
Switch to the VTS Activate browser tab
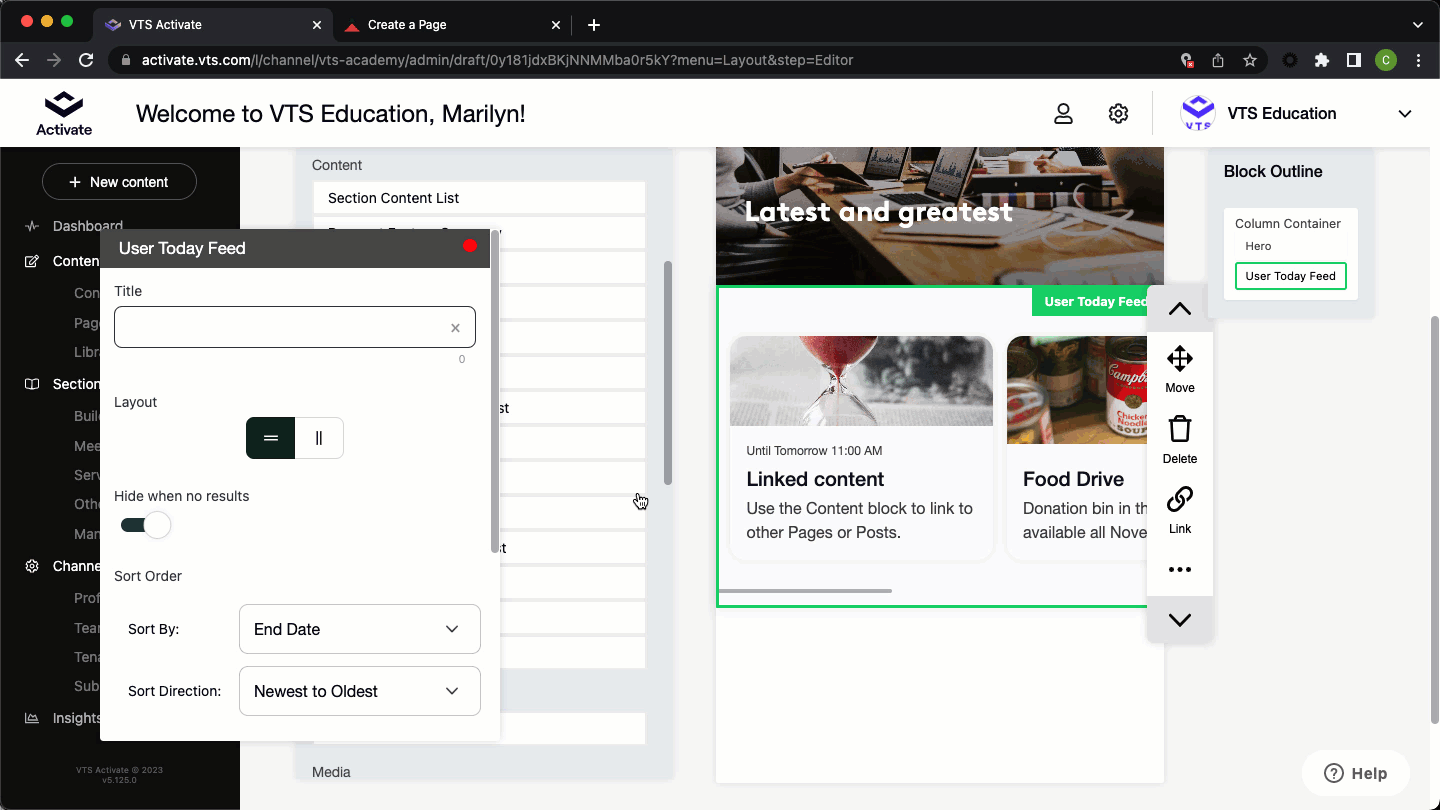pos(213,25)
